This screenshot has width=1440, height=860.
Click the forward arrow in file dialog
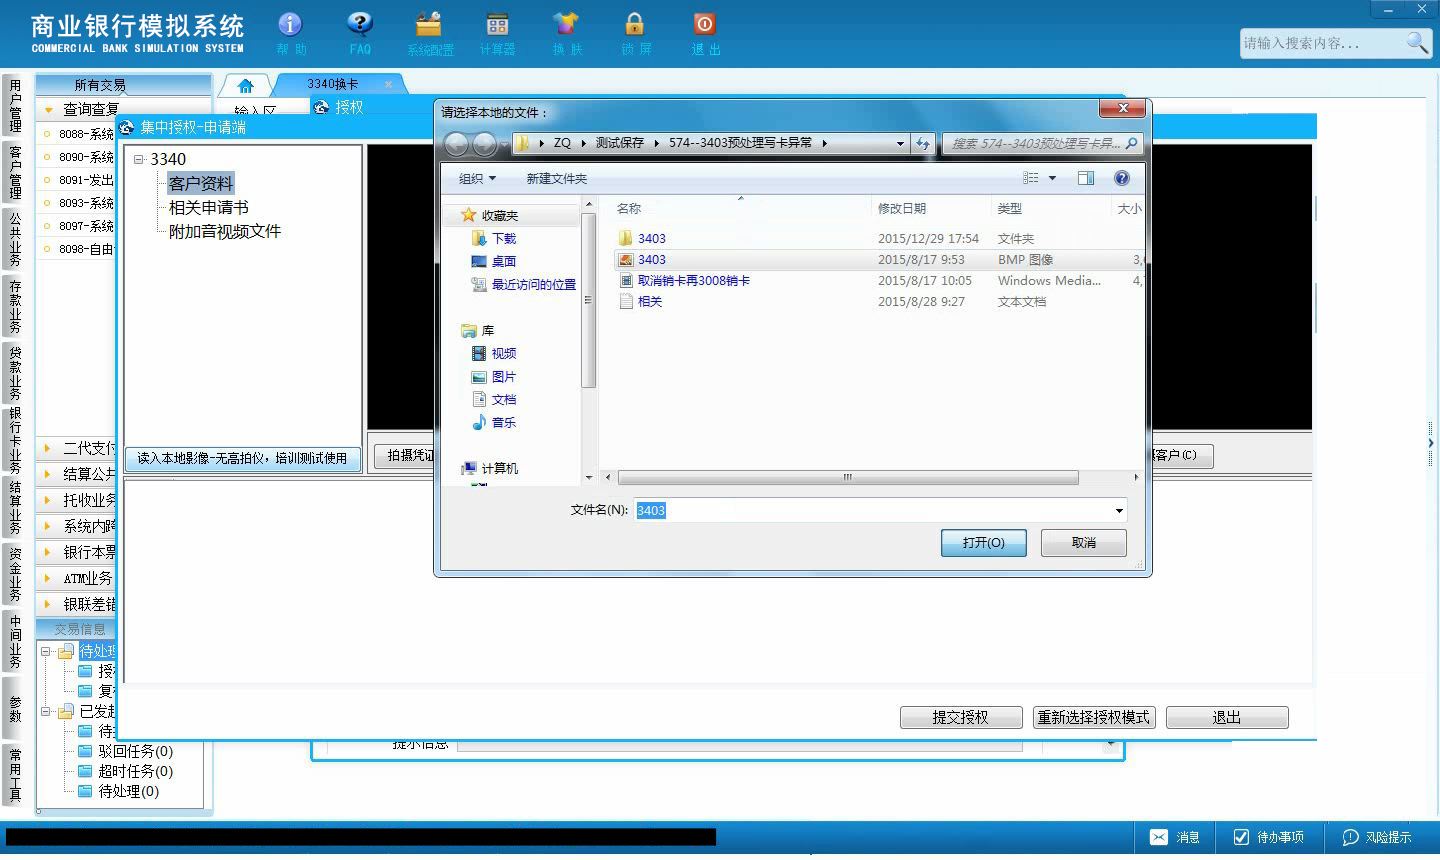point(484,144)
